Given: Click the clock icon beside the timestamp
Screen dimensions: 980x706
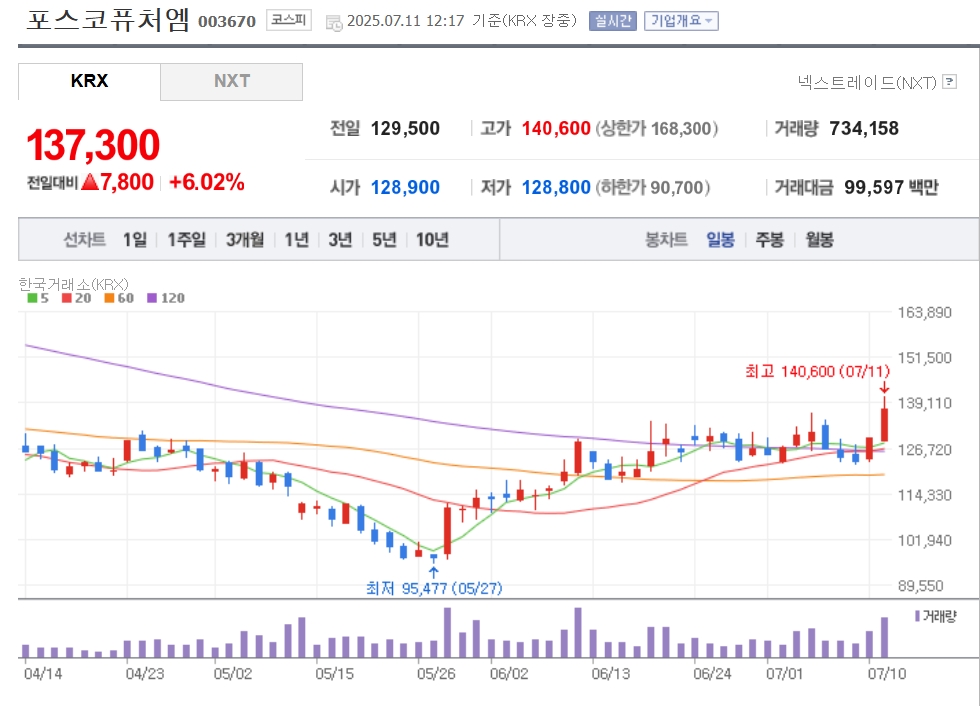Looking at the screenshot, I should tap(334, 23).
